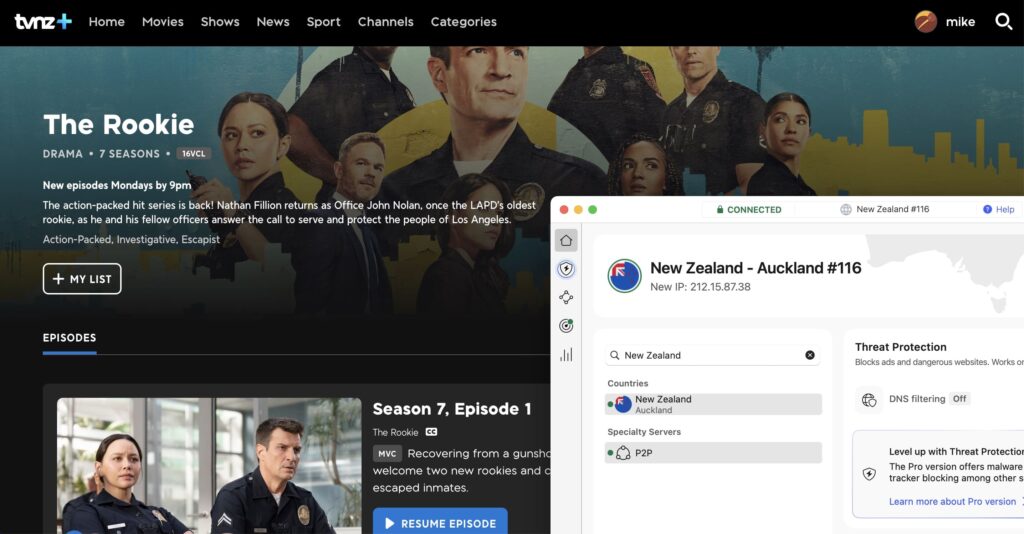
Task: Open the News section
Action: [x=273, y=22]
